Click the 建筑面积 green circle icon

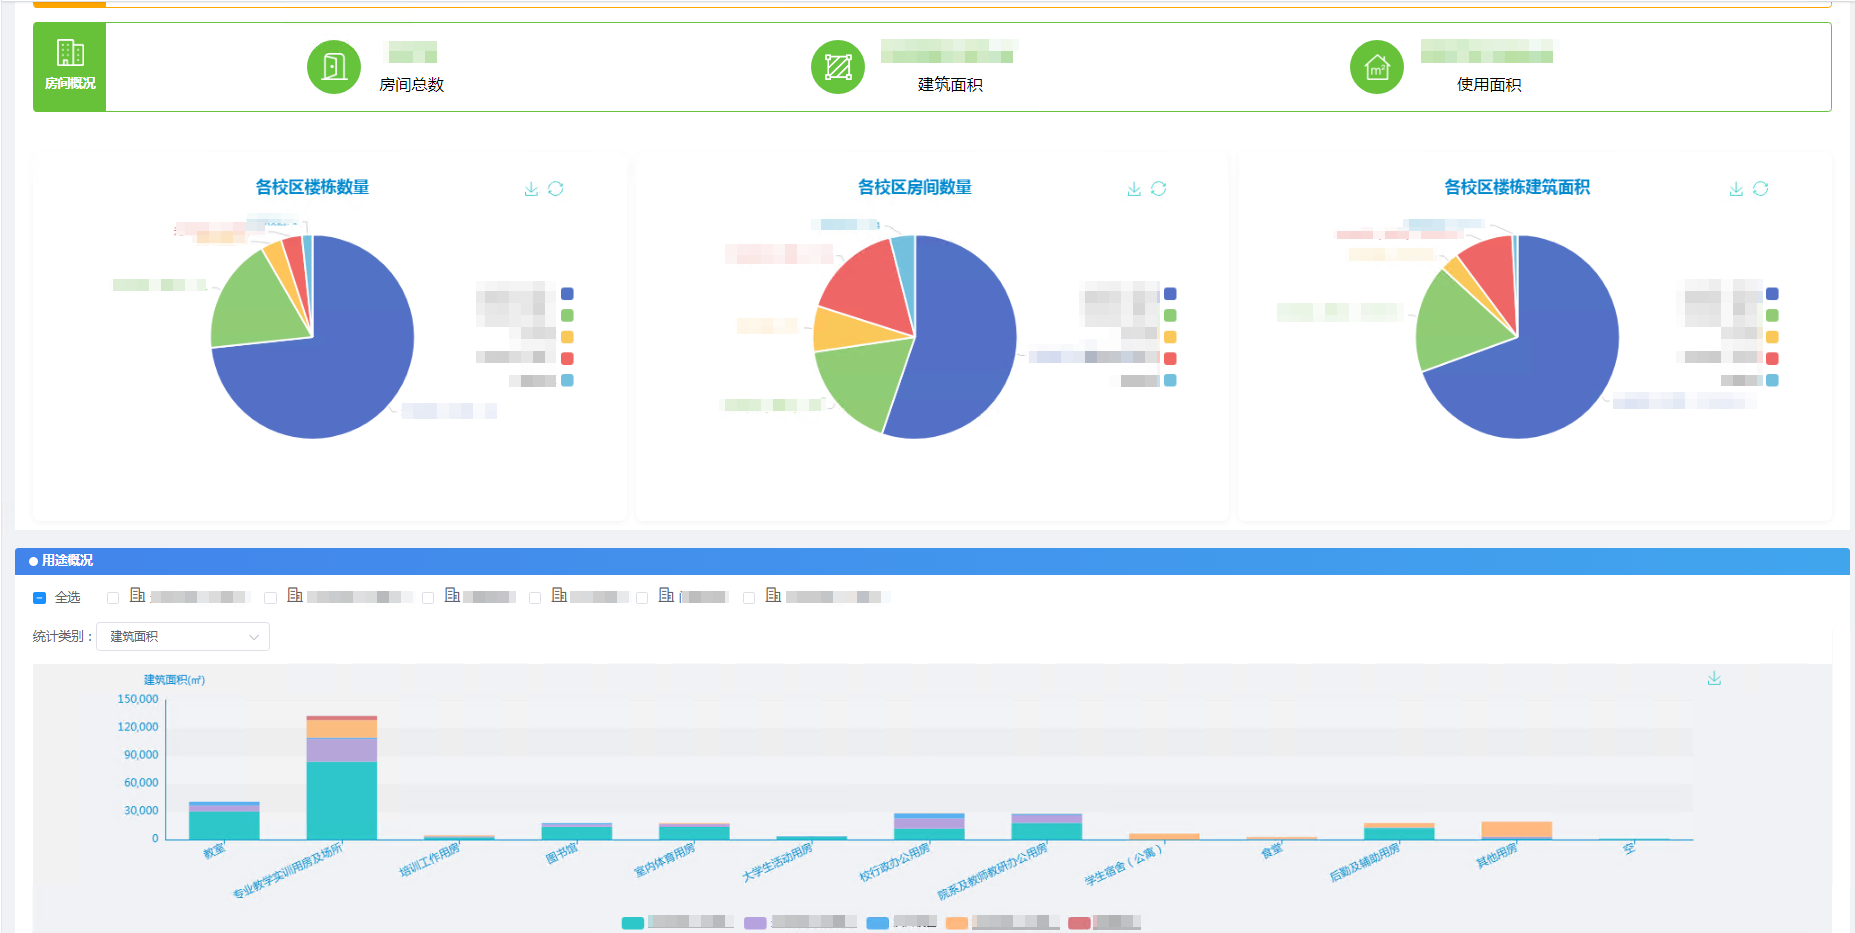tap(838, 67)
